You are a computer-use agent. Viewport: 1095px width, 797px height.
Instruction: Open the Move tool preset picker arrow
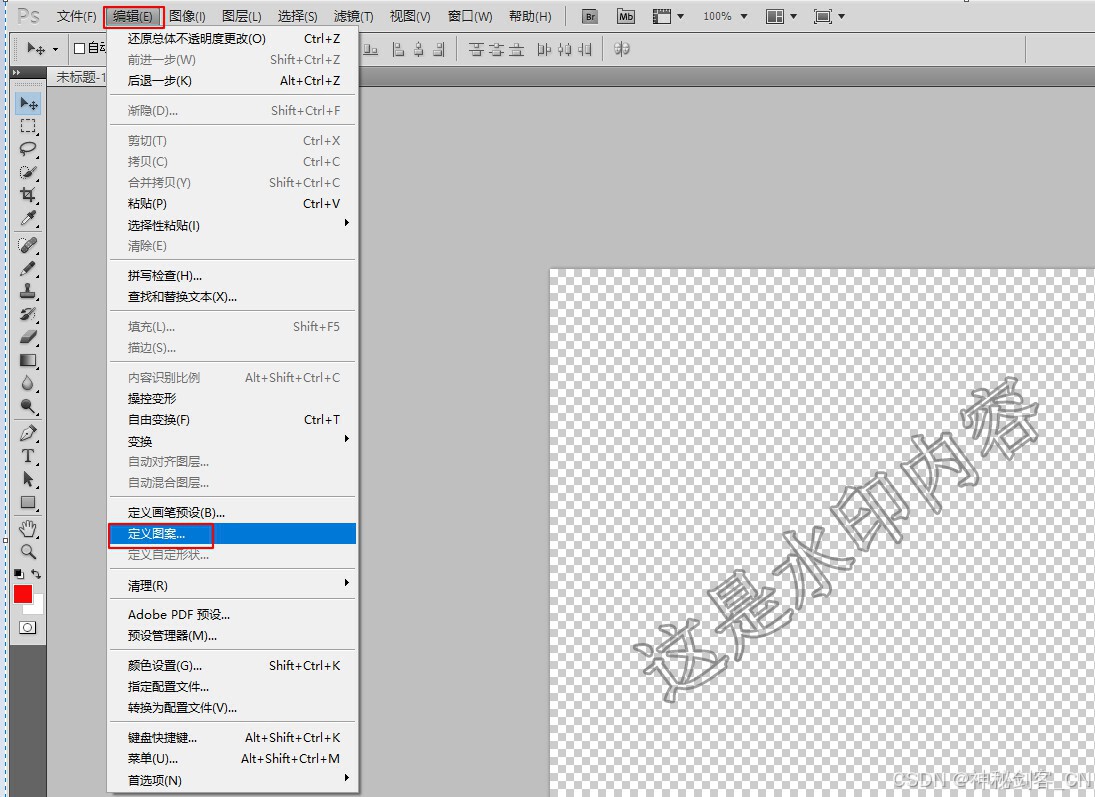(55, 49)
